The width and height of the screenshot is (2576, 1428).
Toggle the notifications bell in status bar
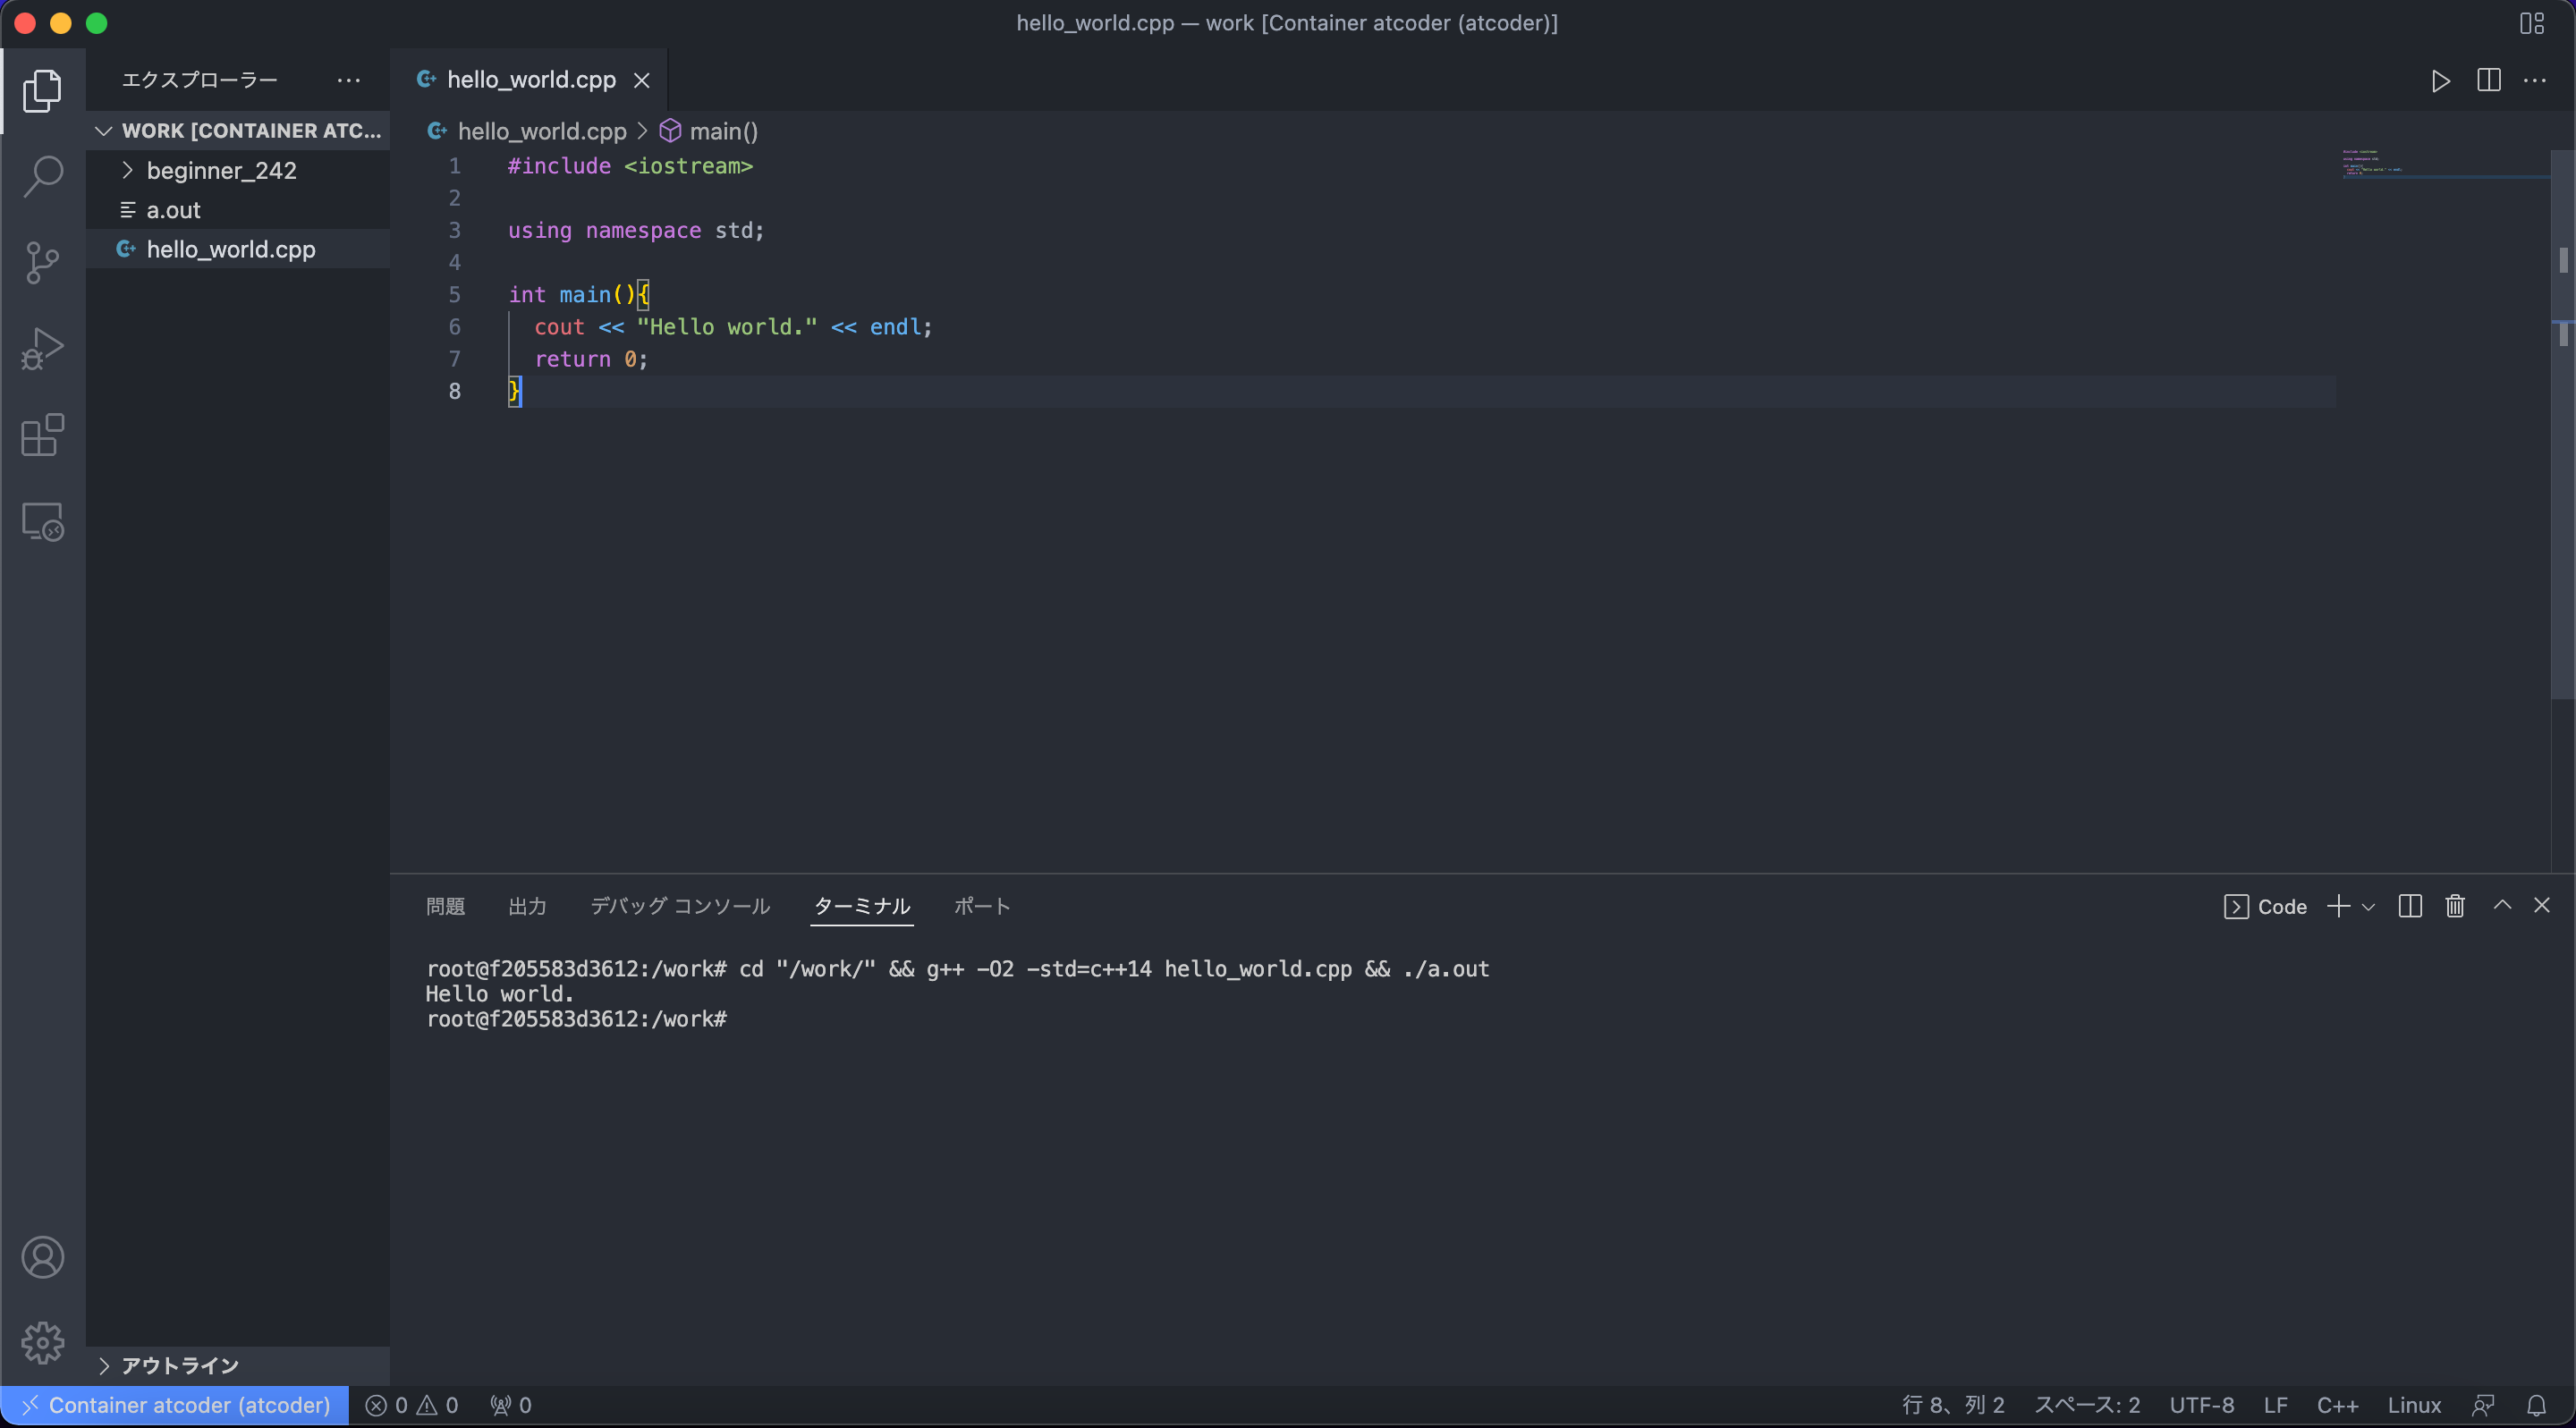2536,1405
